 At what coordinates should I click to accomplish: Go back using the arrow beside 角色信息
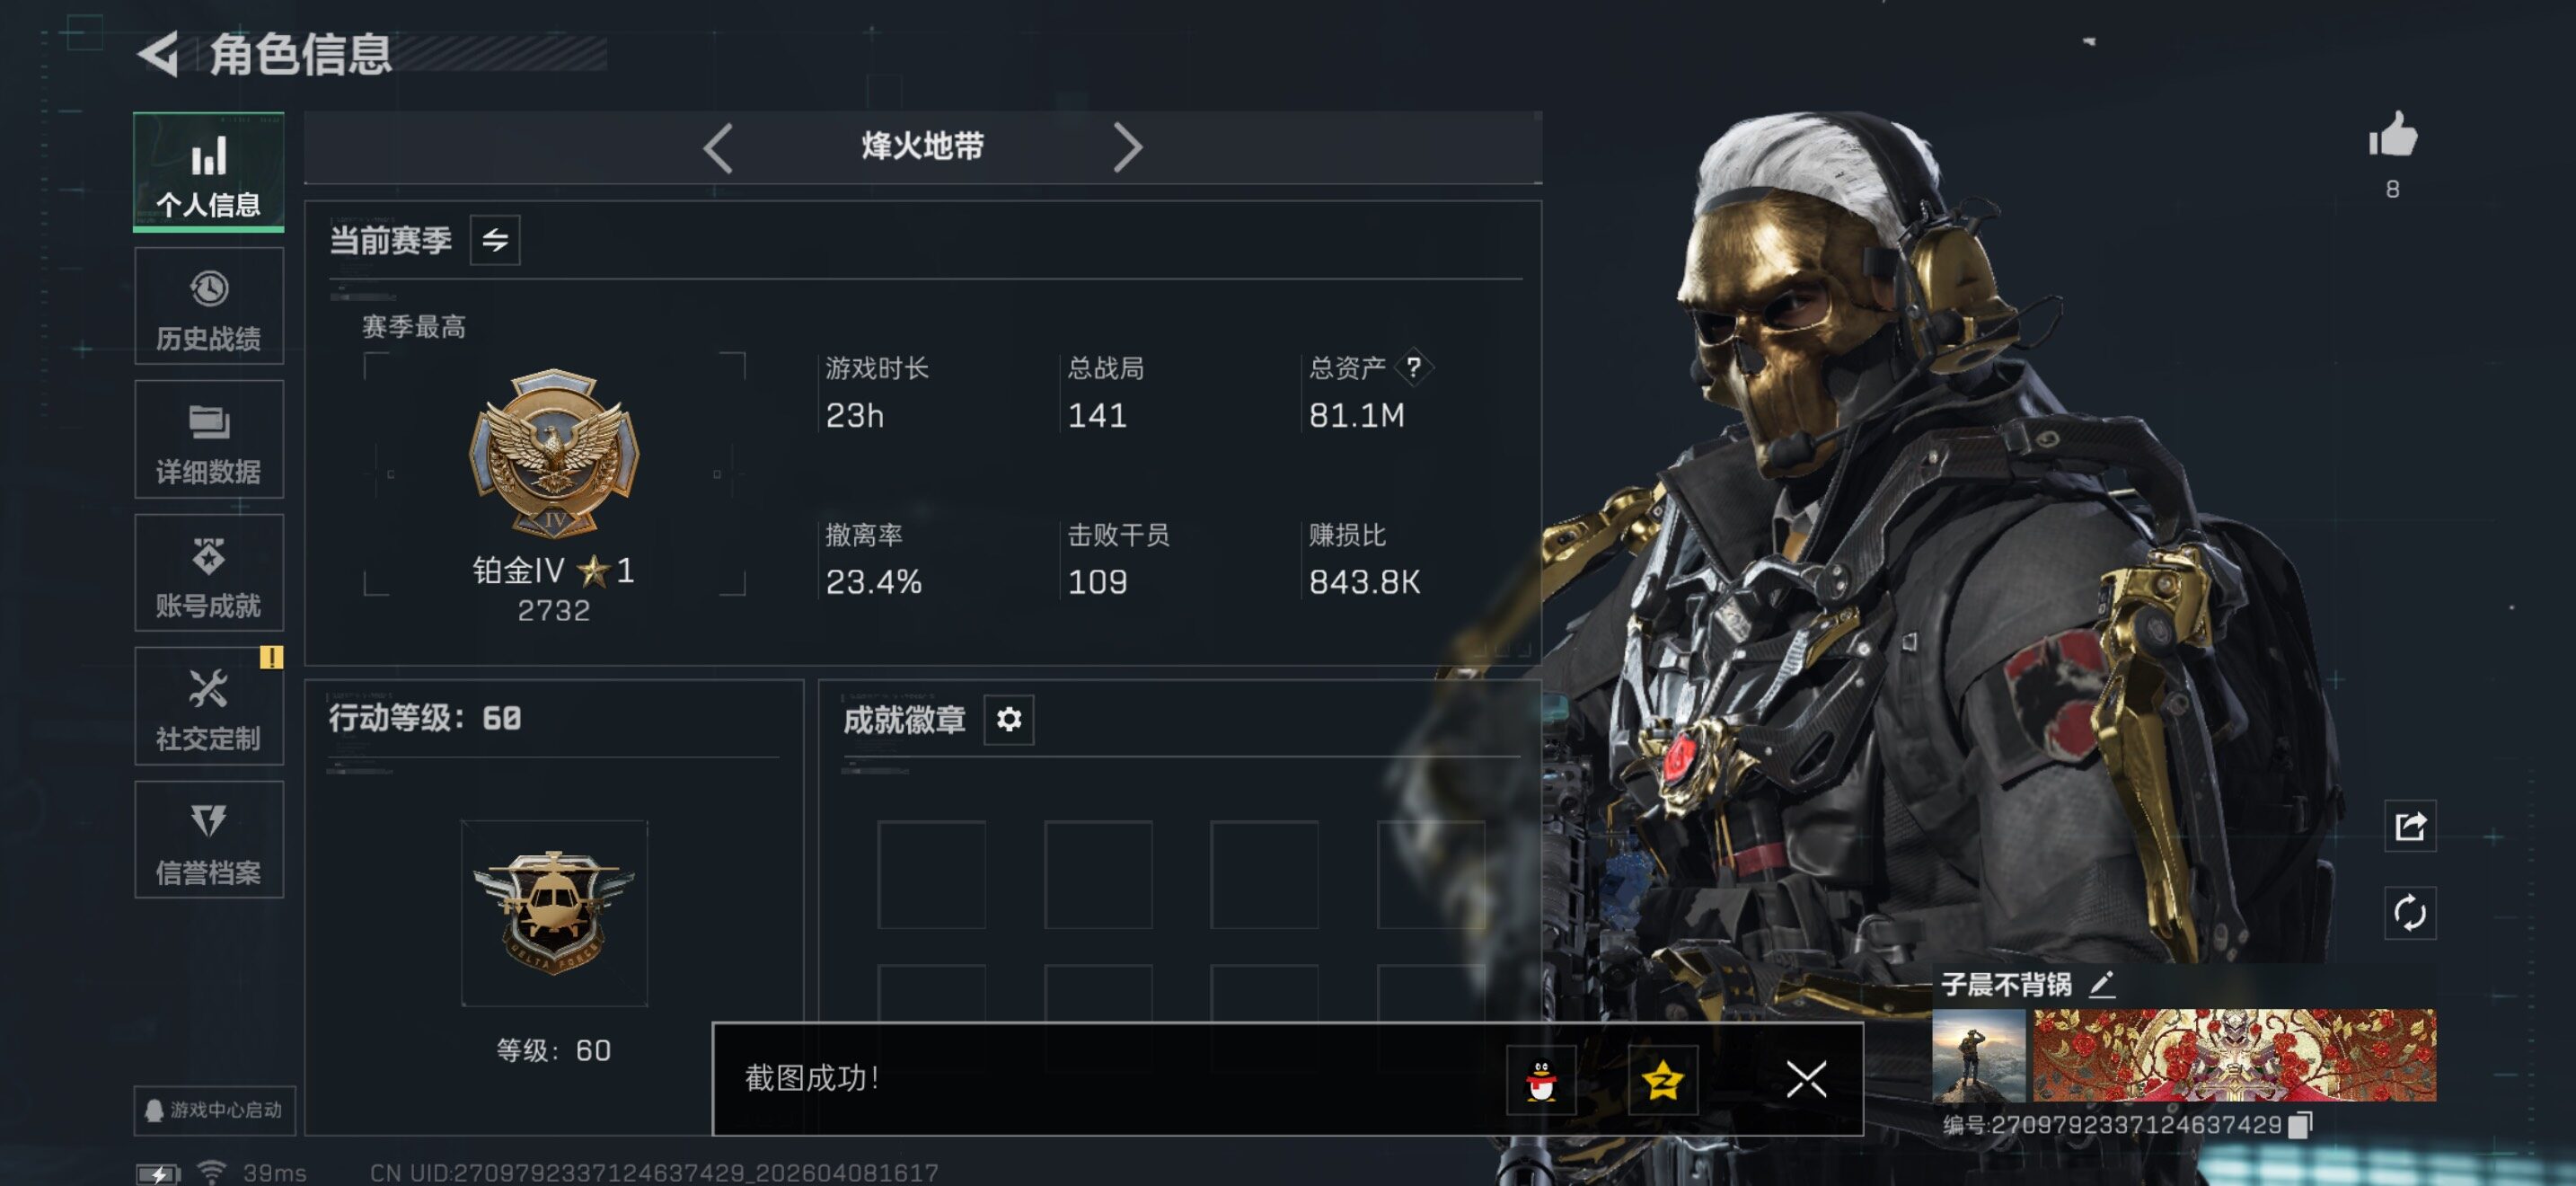(x=158, y=54)
